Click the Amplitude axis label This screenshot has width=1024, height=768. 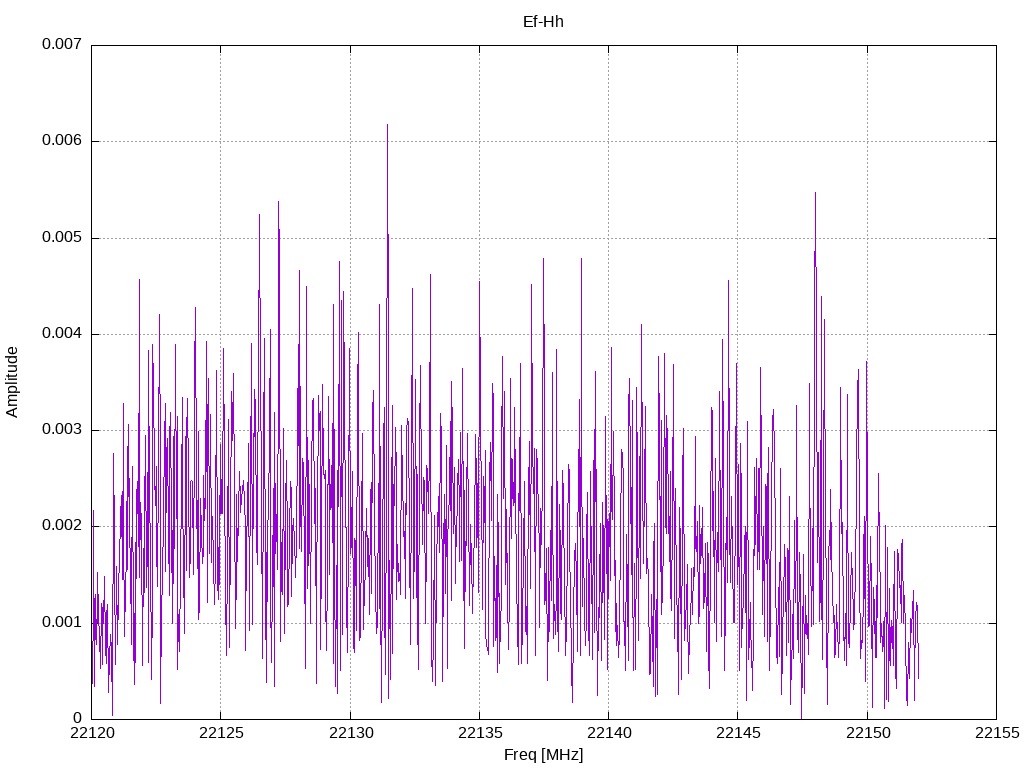pos(12,382)
